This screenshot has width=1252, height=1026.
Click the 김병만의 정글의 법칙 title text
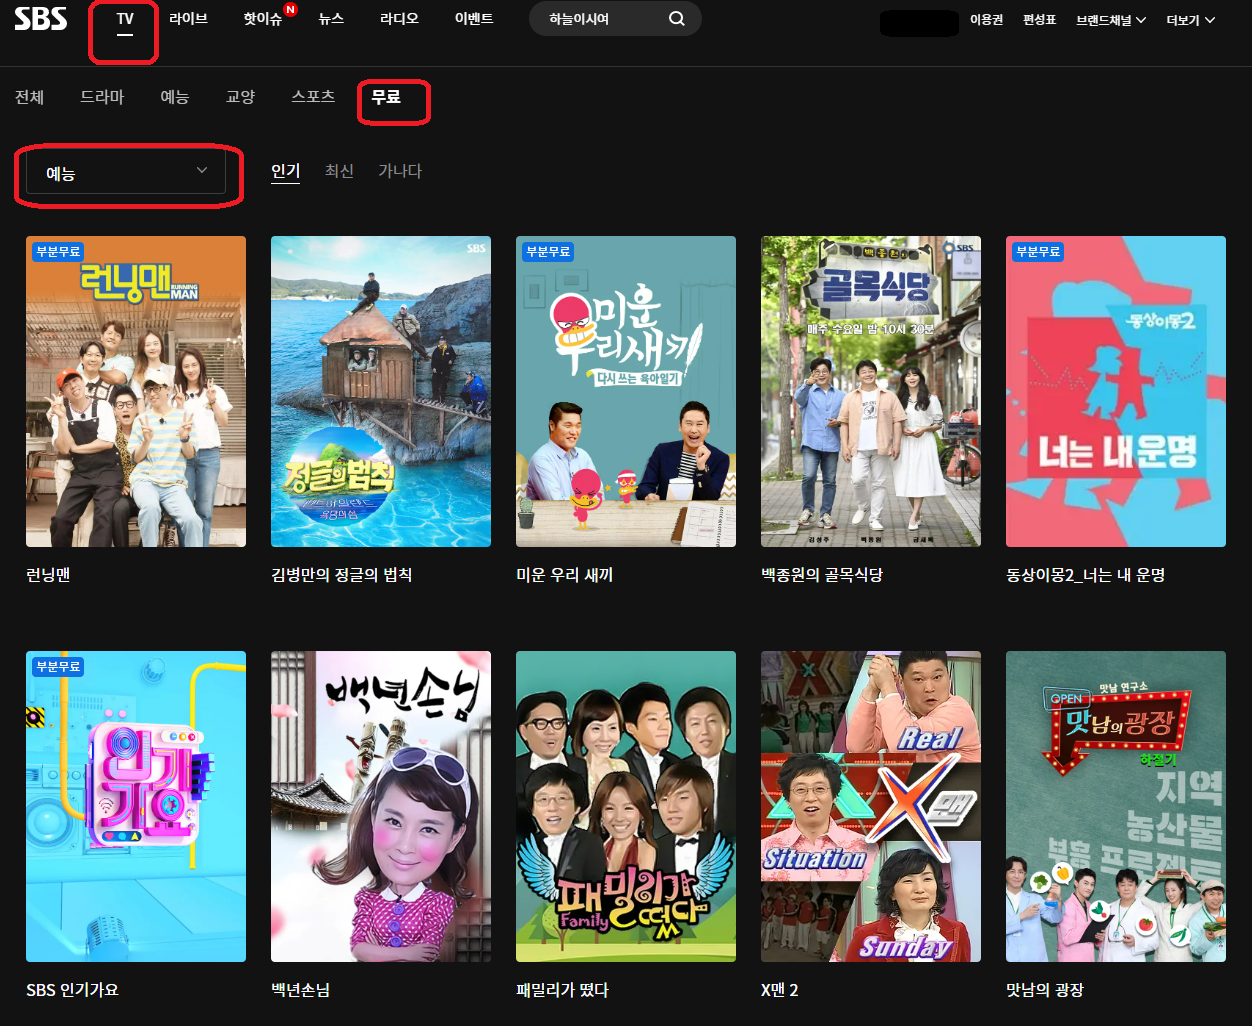click(x=342, y=575)
